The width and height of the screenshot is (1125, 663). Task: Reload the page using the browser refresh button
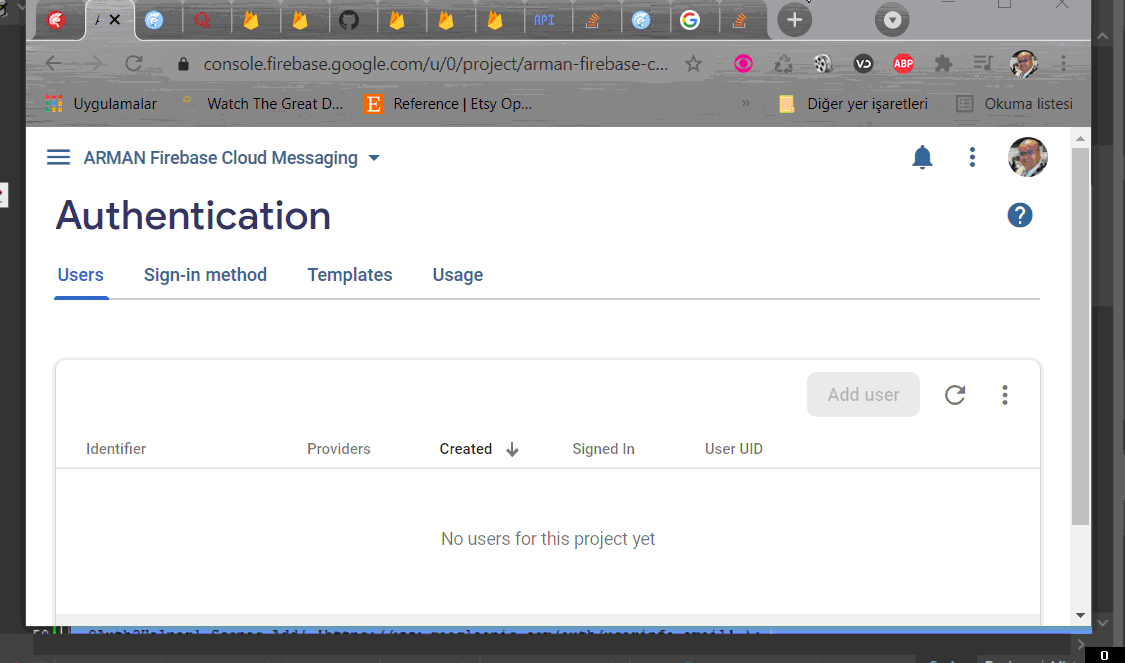[133, 63]
